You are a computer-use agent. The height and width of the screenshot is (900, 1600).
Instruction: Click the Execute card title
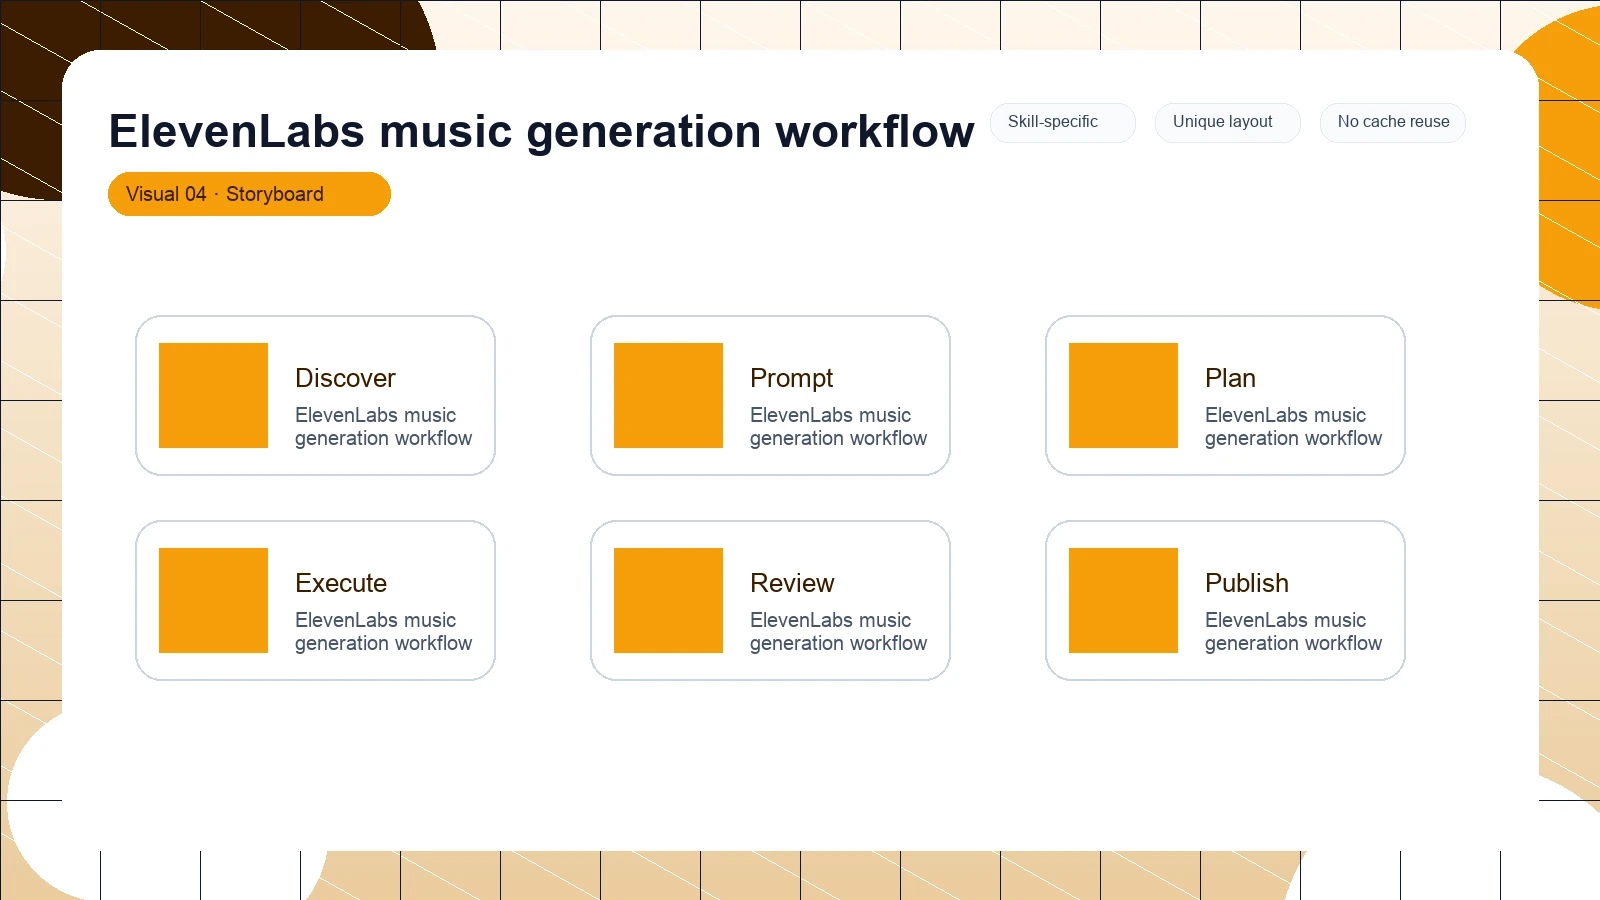click(341, 583)
